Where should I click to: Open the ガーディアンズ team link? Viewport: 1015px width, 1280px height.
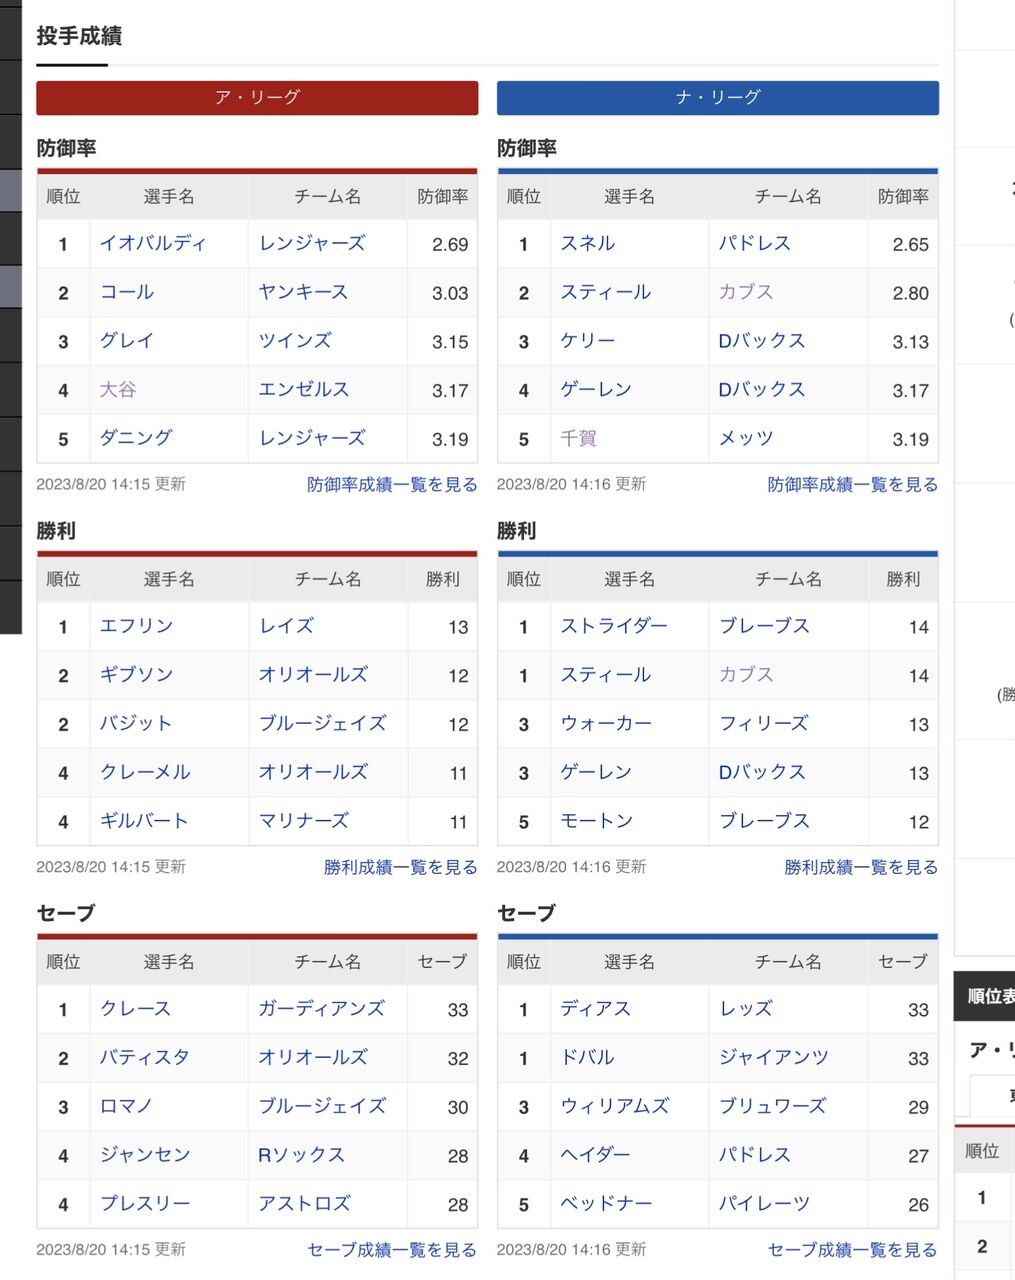click(321, 1008)
